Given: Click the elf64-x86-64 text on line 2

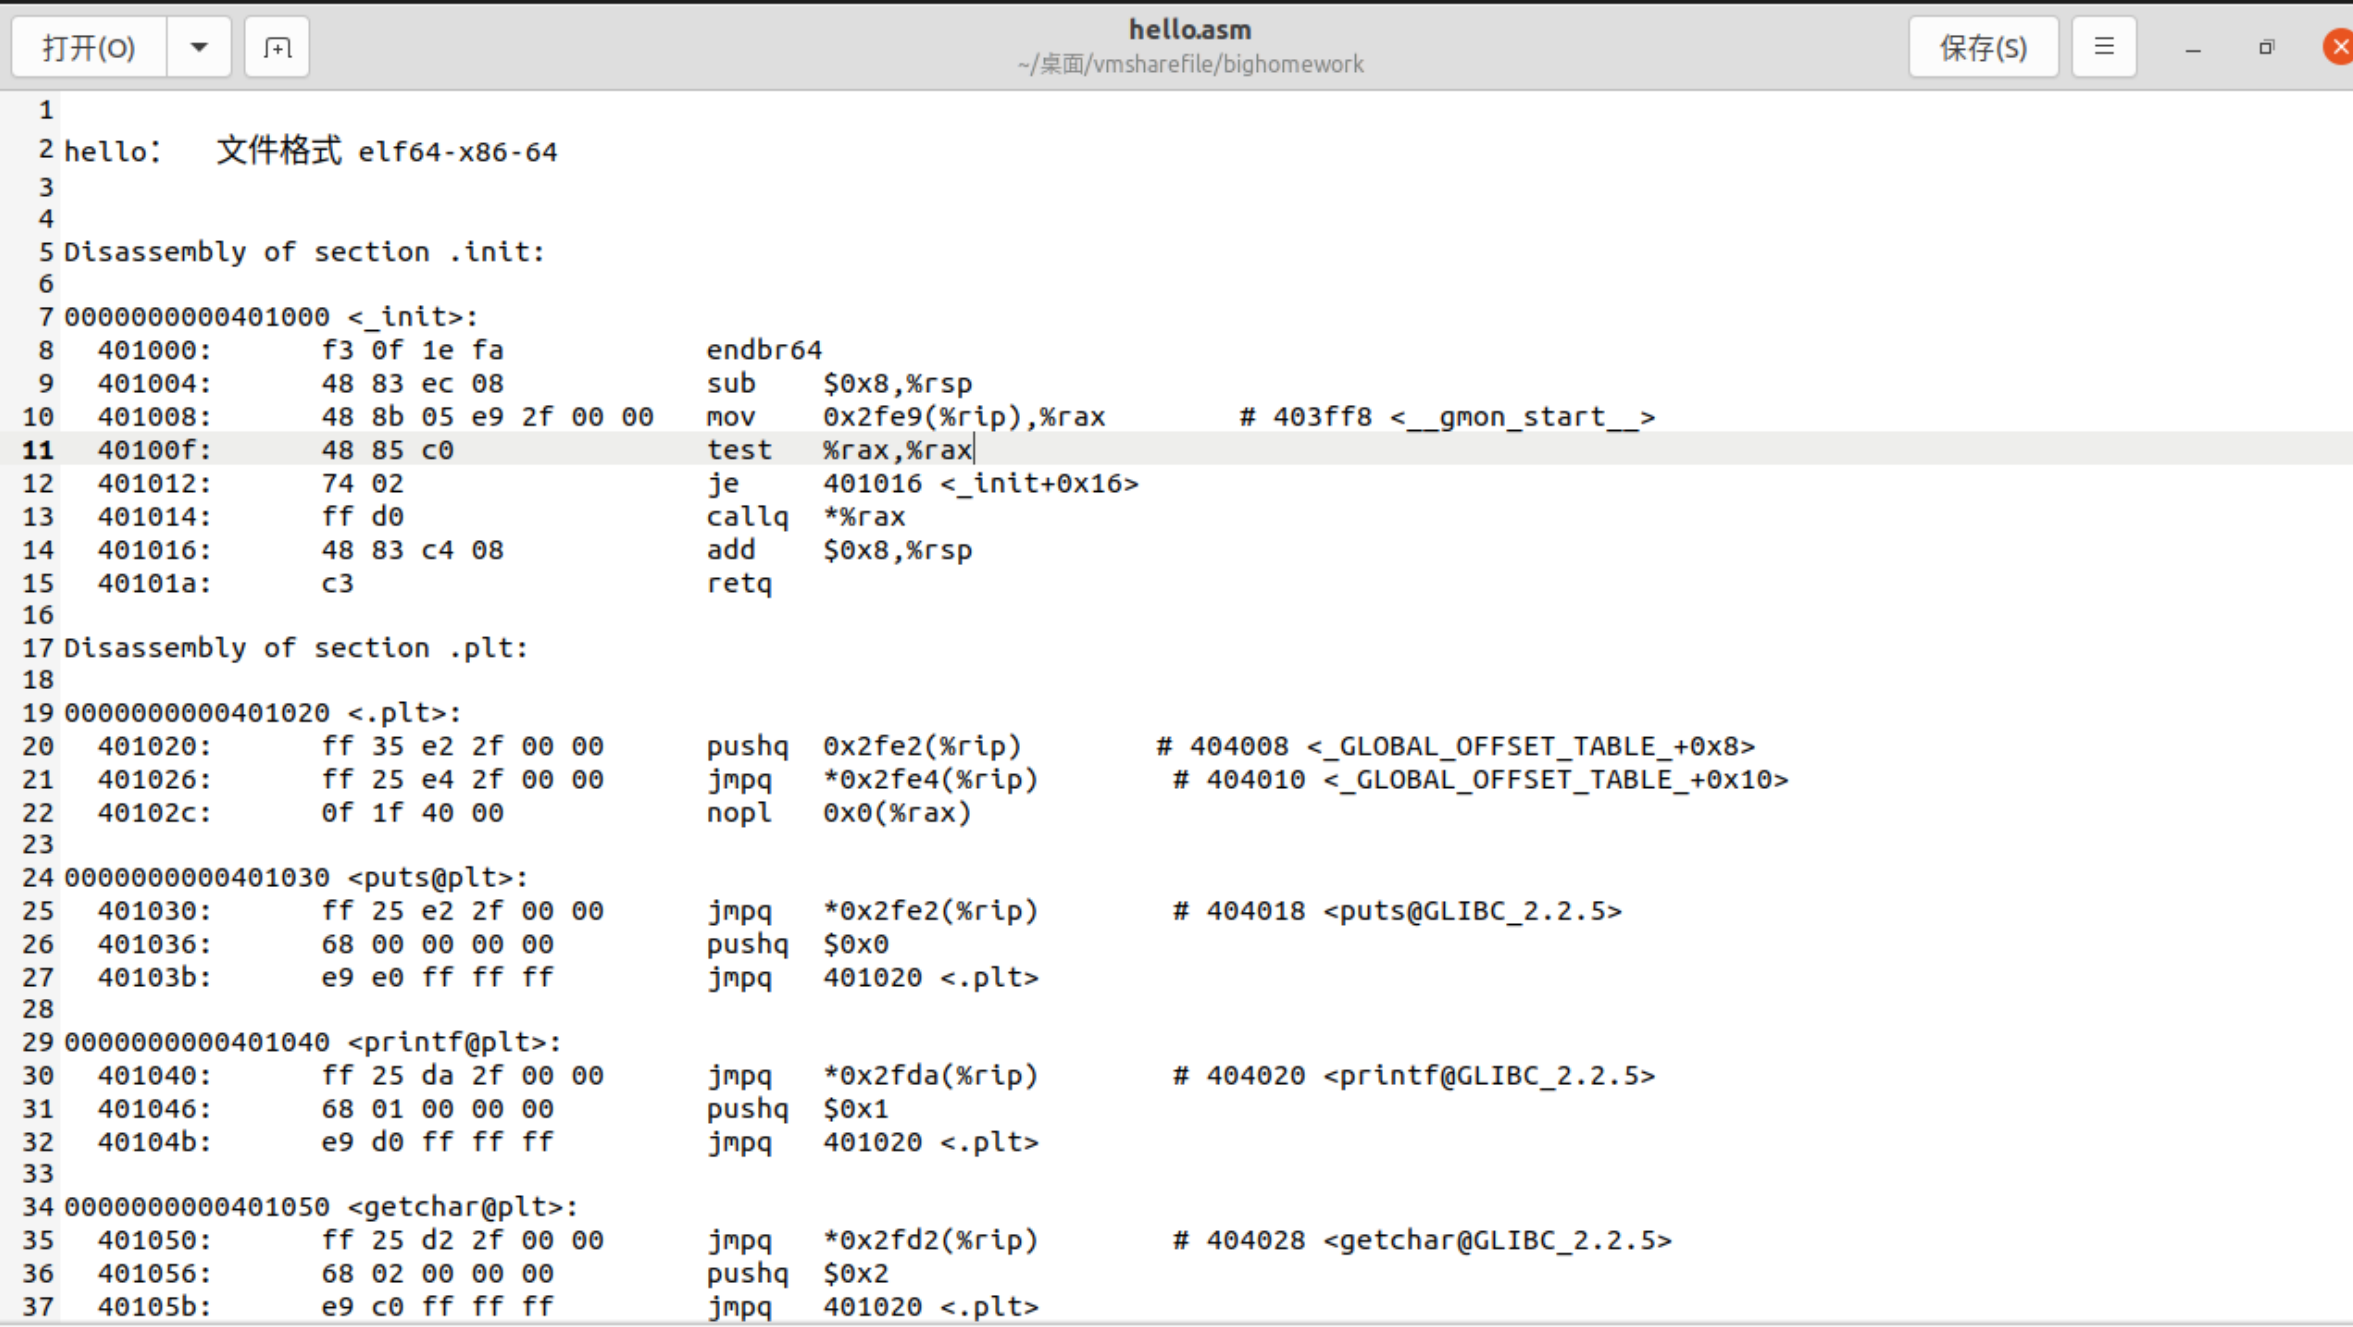Looking at the screenshot, I should [457, 152].
